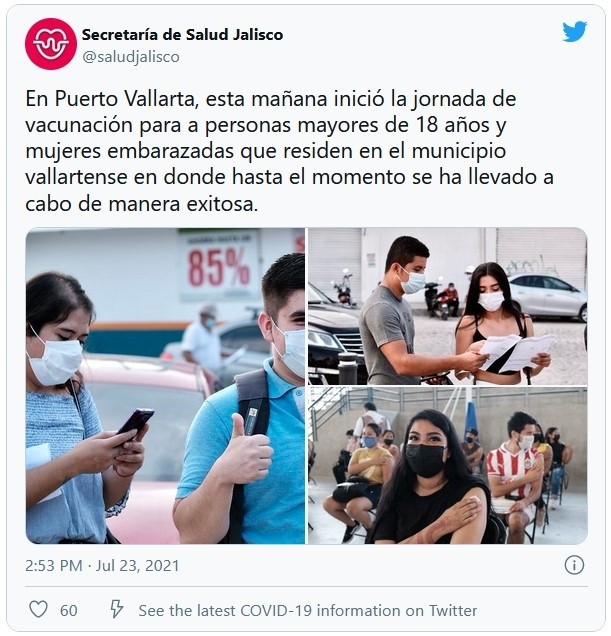Open the tweet timestamp Jul 23, 2021

point(137,565)
